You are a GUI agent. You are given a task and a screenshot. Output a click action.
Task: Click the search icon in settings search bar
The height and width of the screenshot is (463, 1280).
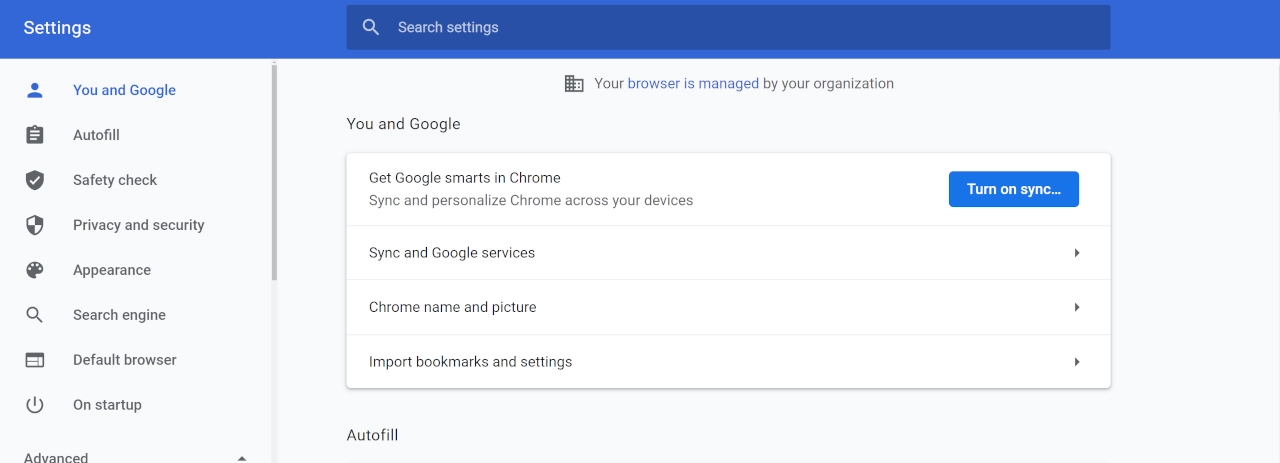click(371, 27)
